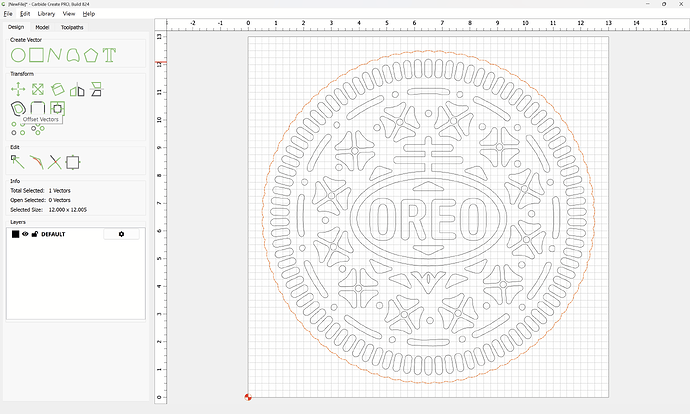Open the Library menu
Image resolution: width=690 pixels, height=414 pixels.
coord(46,14)
